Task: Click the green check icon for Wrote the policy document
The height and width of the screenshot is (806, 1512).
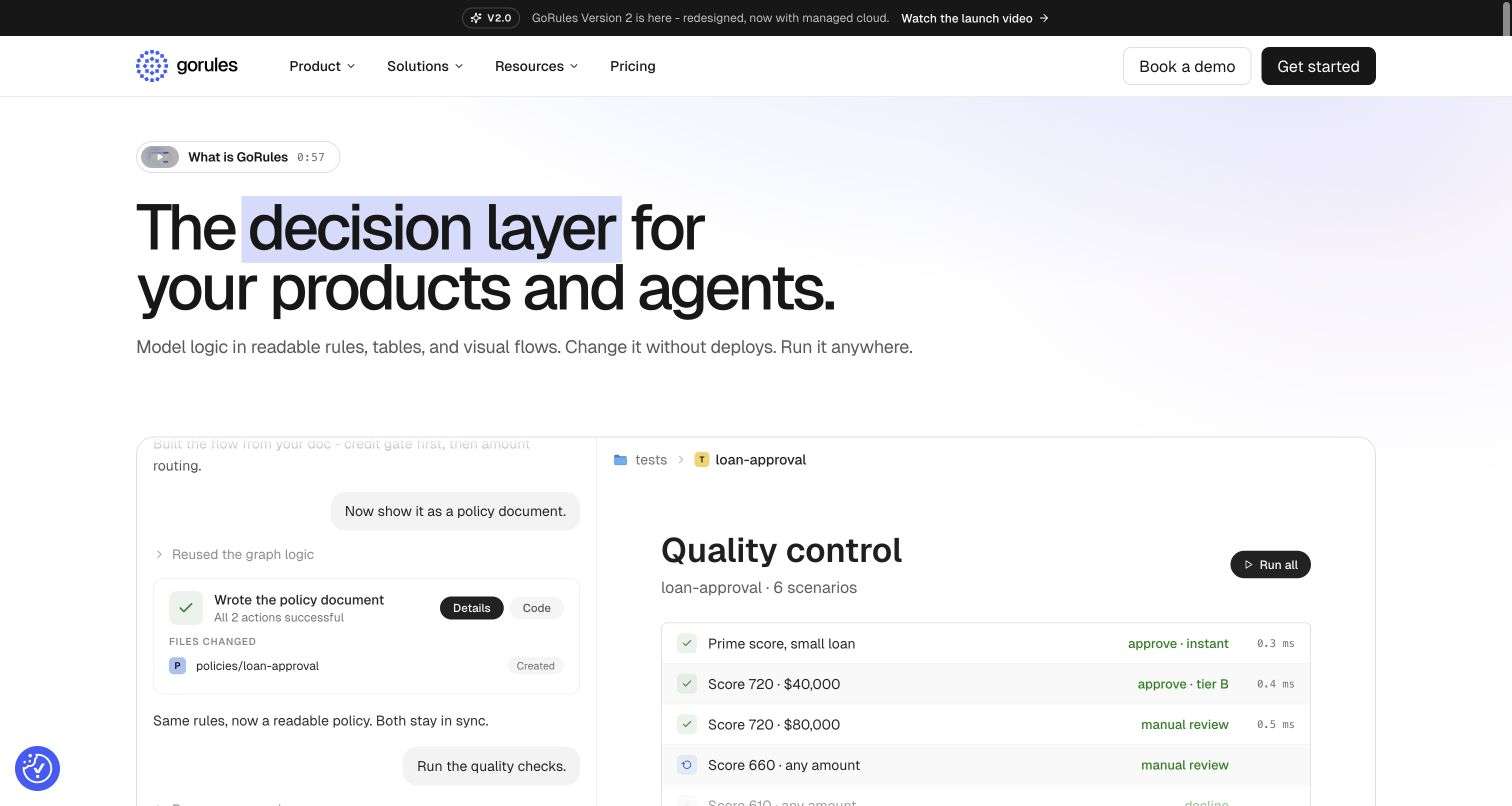Action: (x=186, y=608)
